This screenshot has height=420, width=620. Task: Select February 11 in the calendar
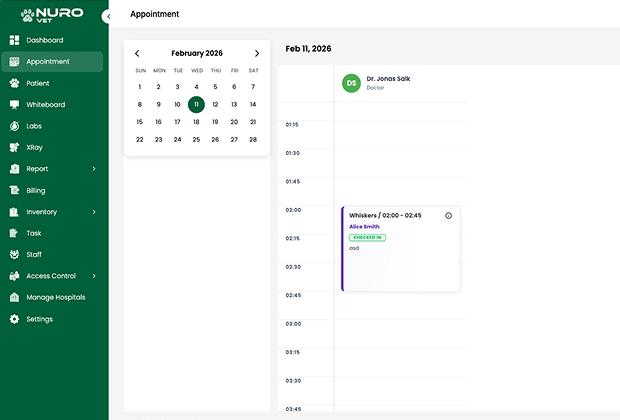[196, 104]
